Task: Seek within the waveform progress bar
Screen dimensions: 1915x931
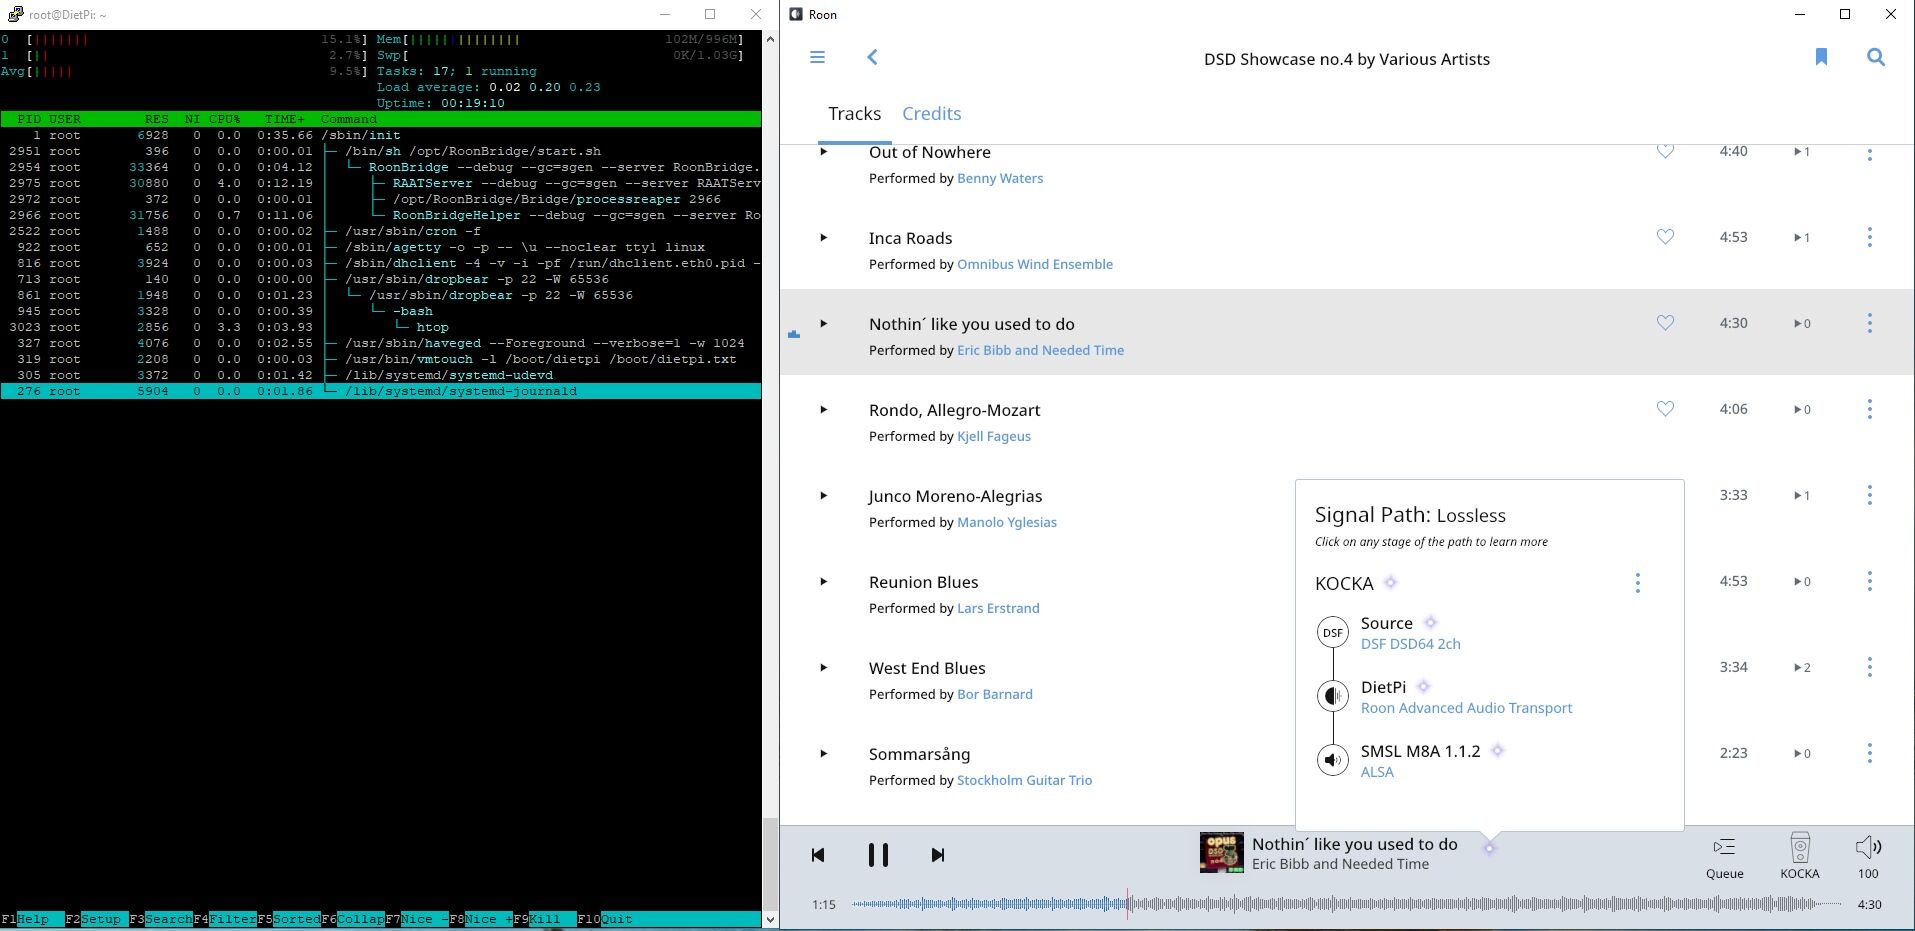Action: [1345, 904]
